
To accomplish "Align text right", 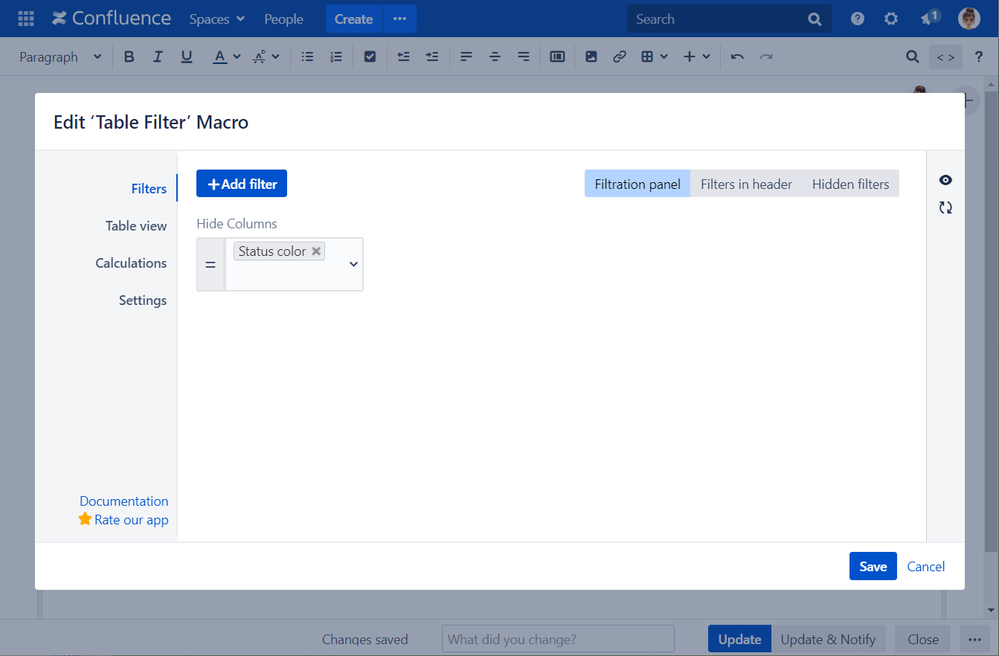I will click(523, 57).
